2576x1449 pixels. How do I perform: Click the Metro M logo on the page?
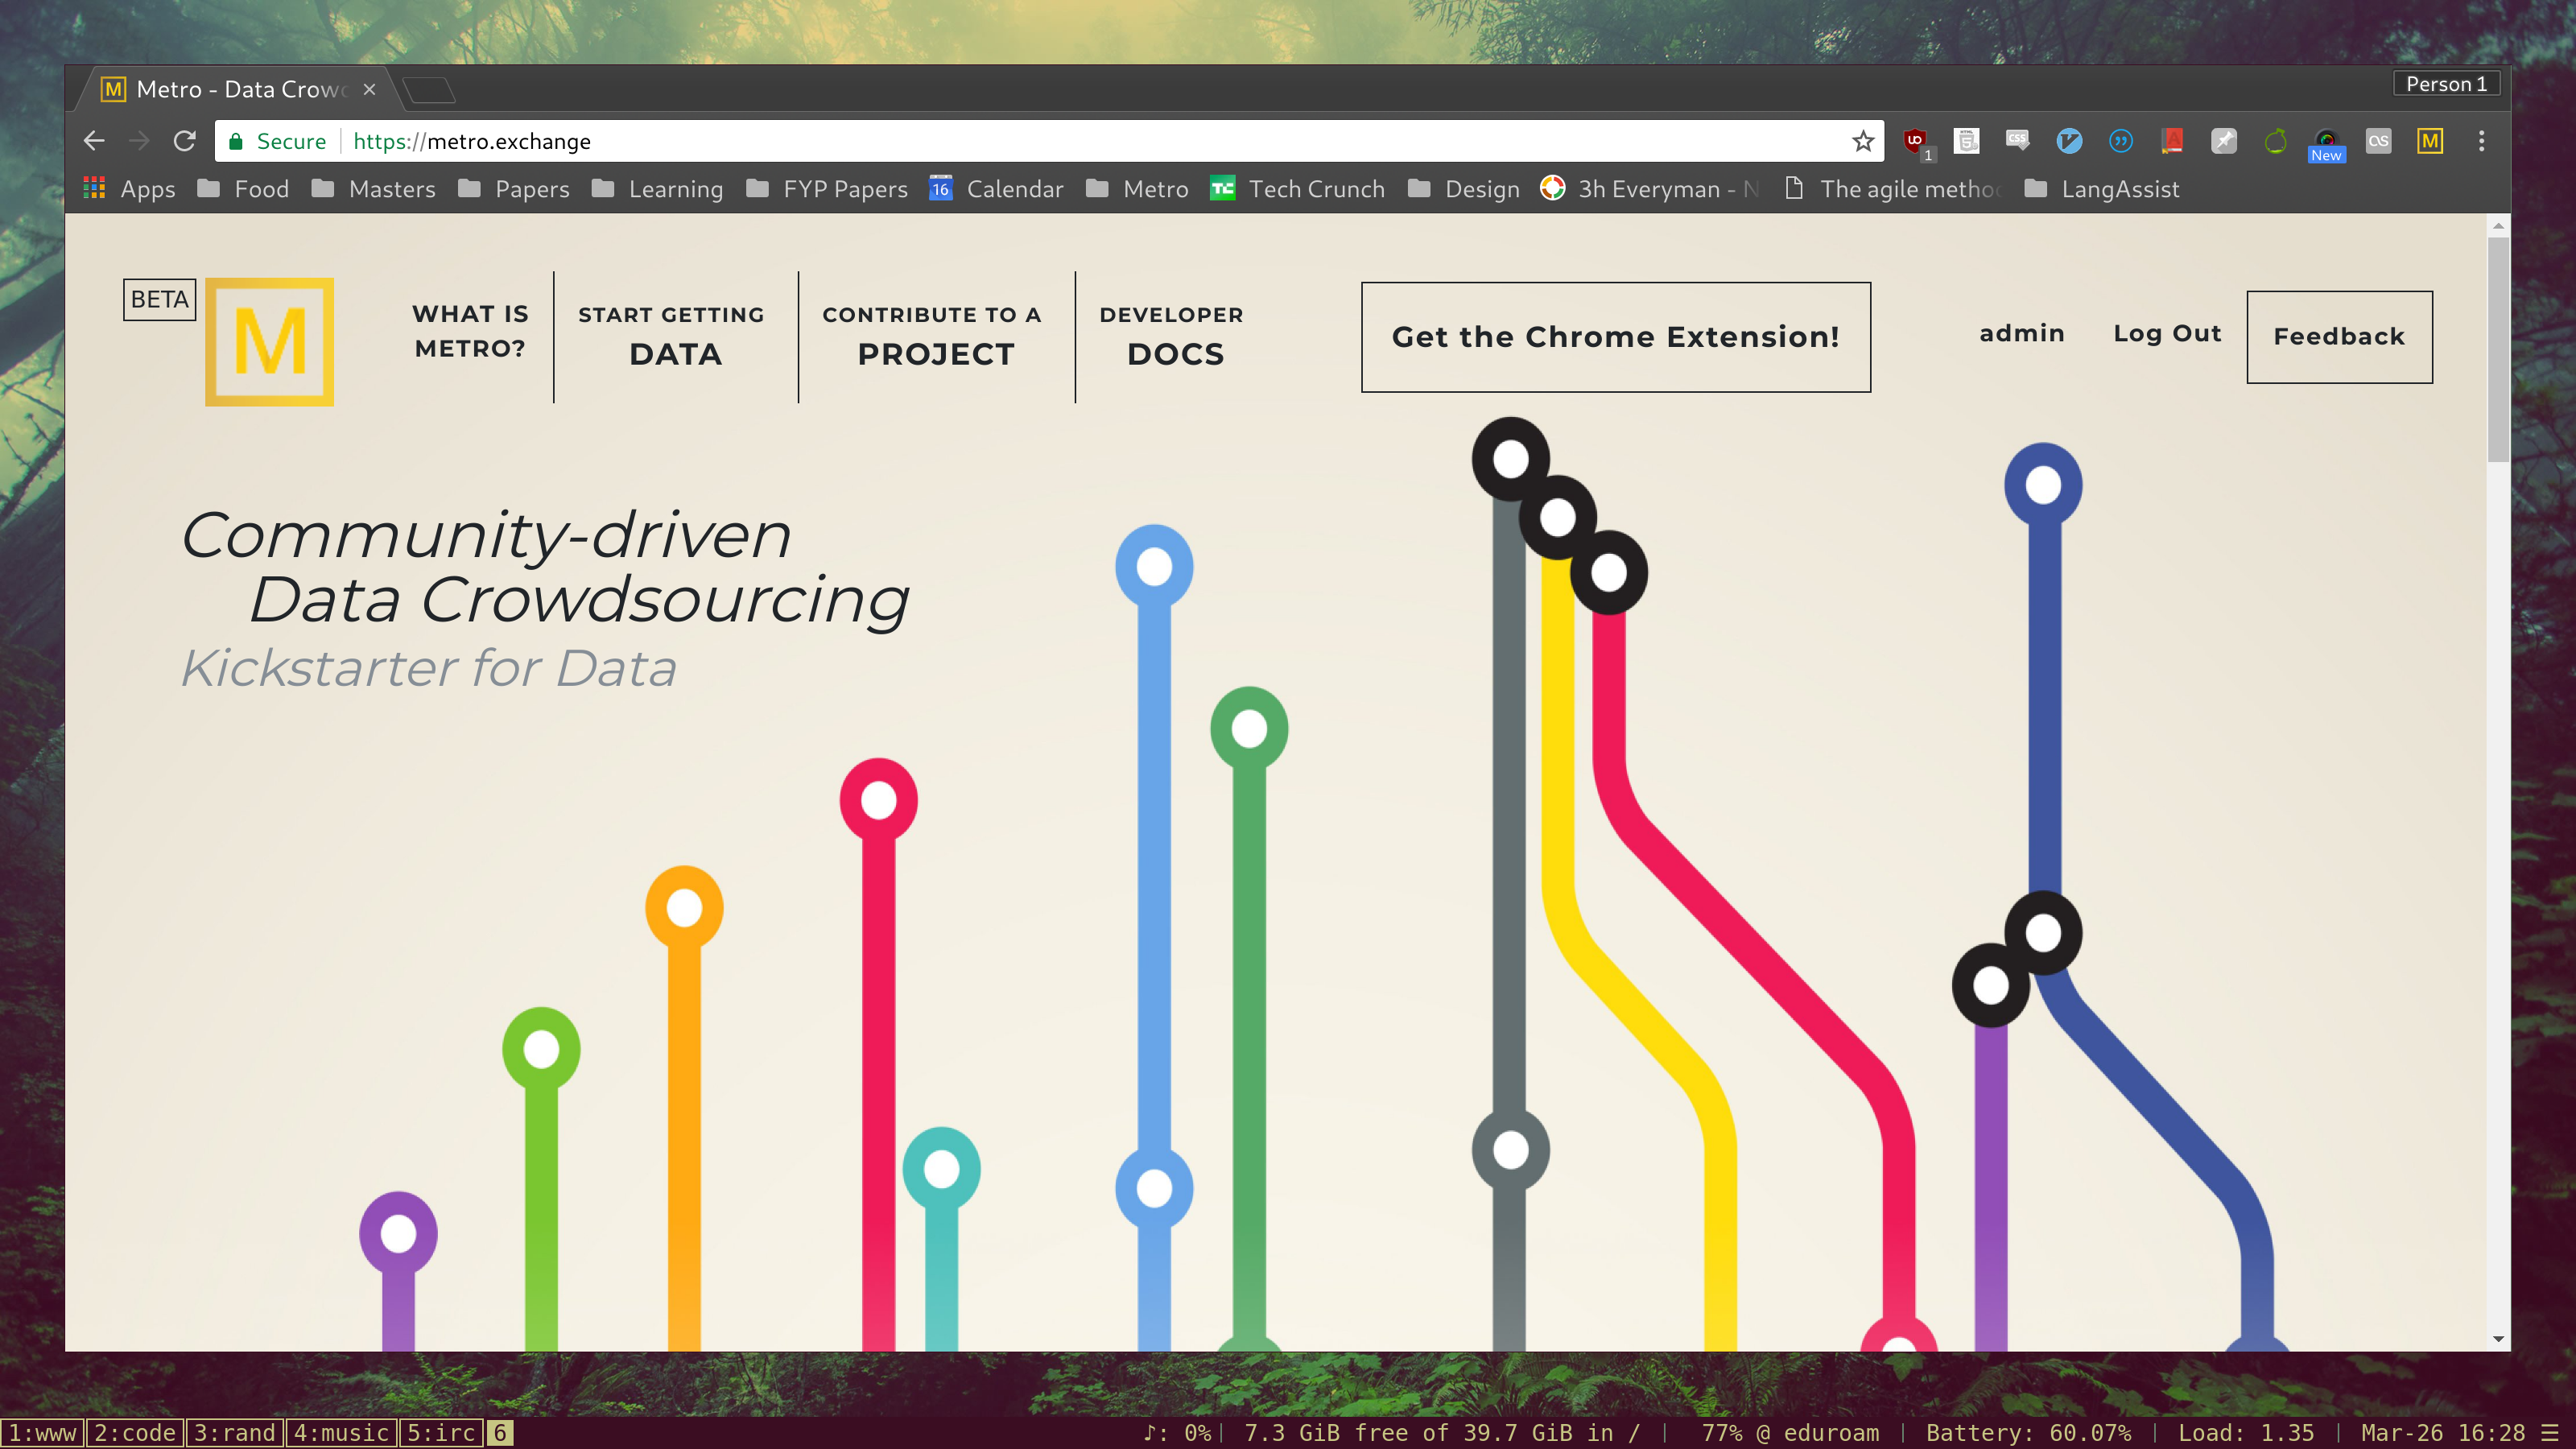coord(269,341)
